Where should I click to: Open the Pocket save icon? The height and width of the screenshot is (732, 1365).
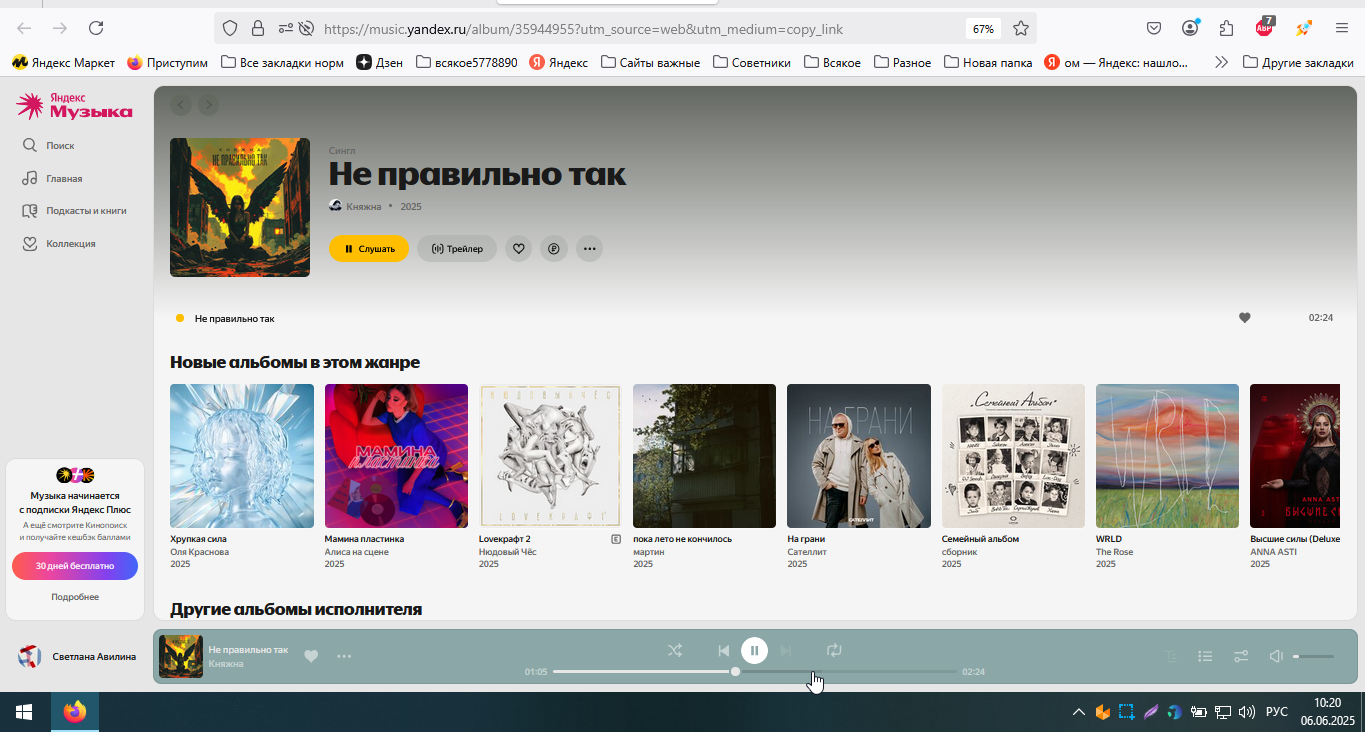click(x=1154, y=28)
